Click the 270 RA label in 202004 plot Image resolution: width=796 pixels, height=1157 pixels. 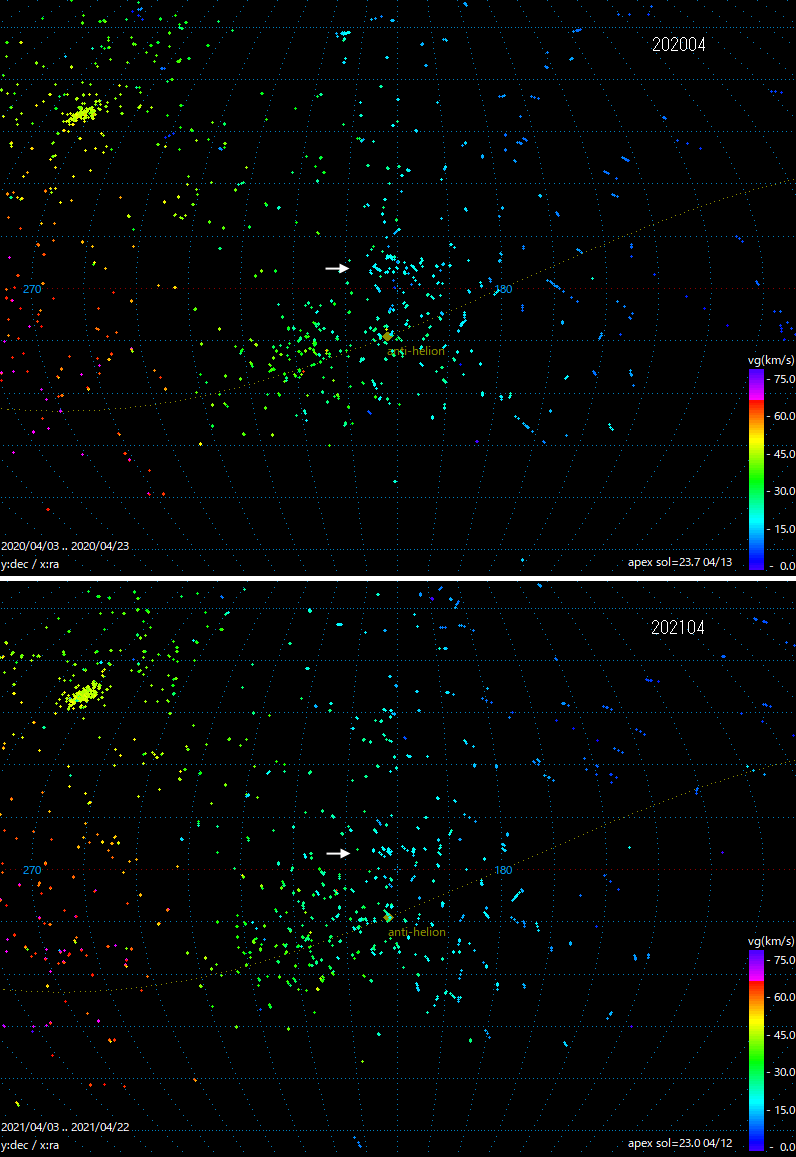[32, 289]
